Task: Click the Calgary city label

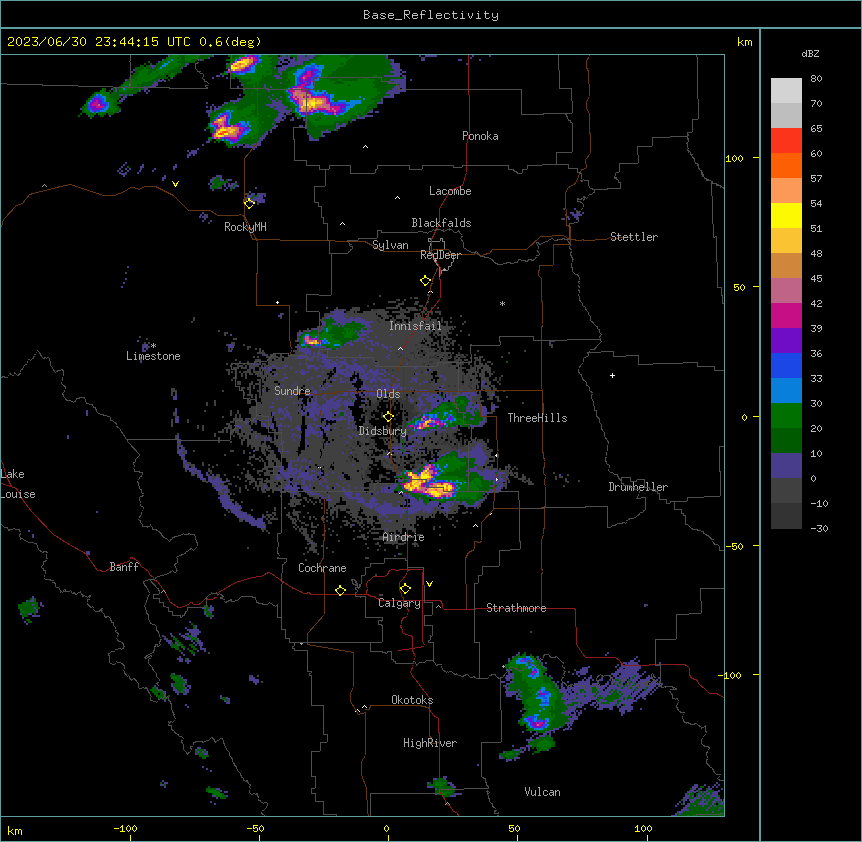Action: coord(399,603)
